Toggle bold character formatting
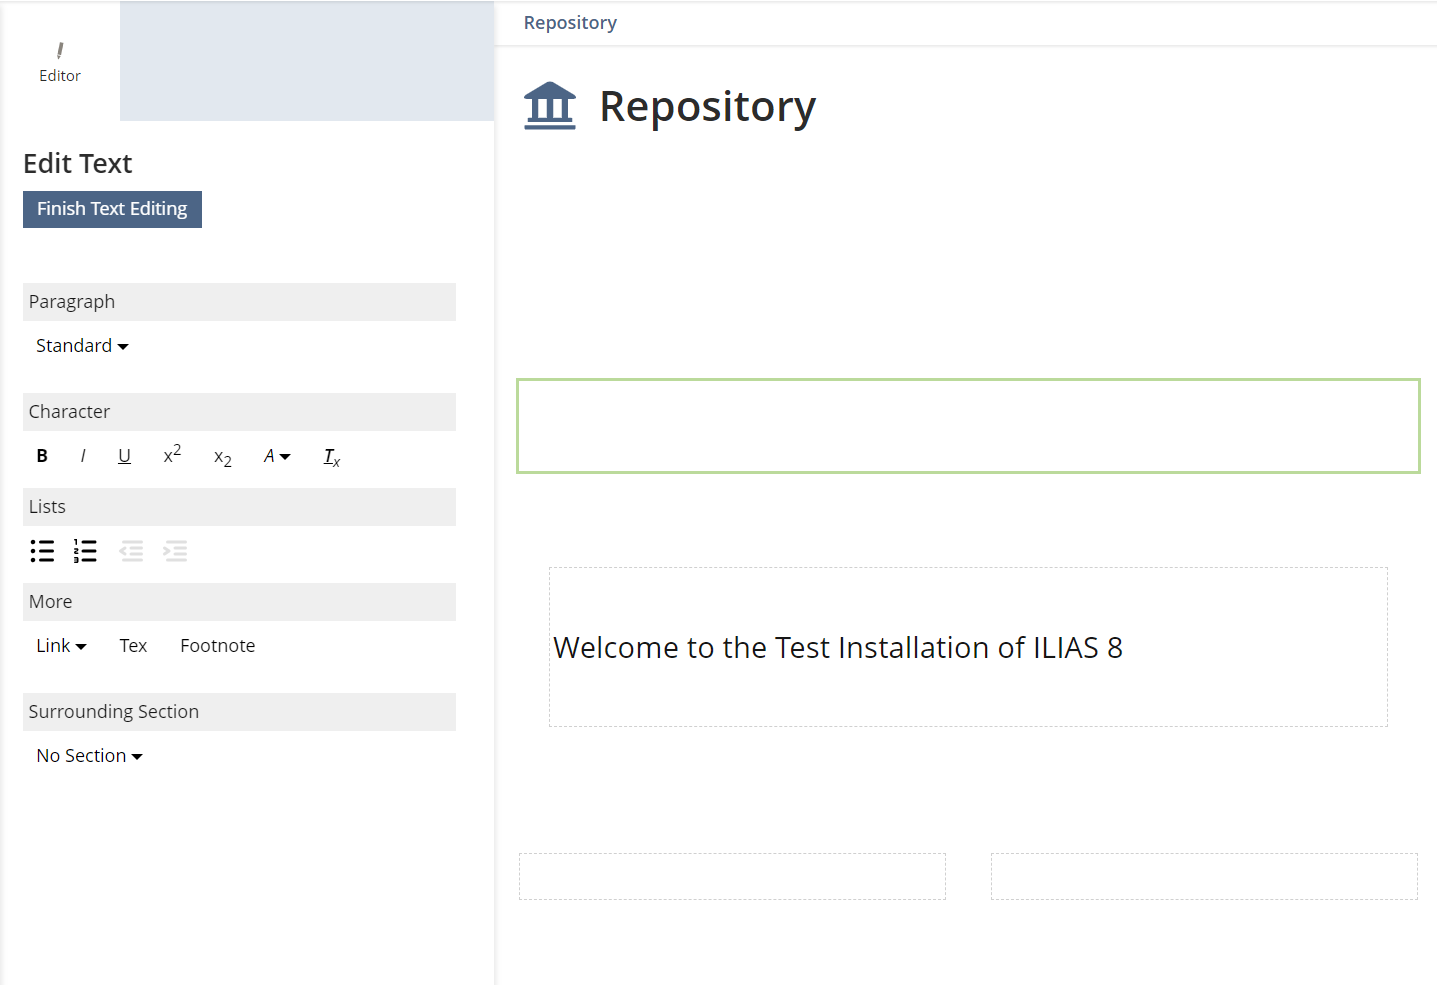Image resolution: width=1437 pixels, height=985 pixels. click(x=42, y=456)
